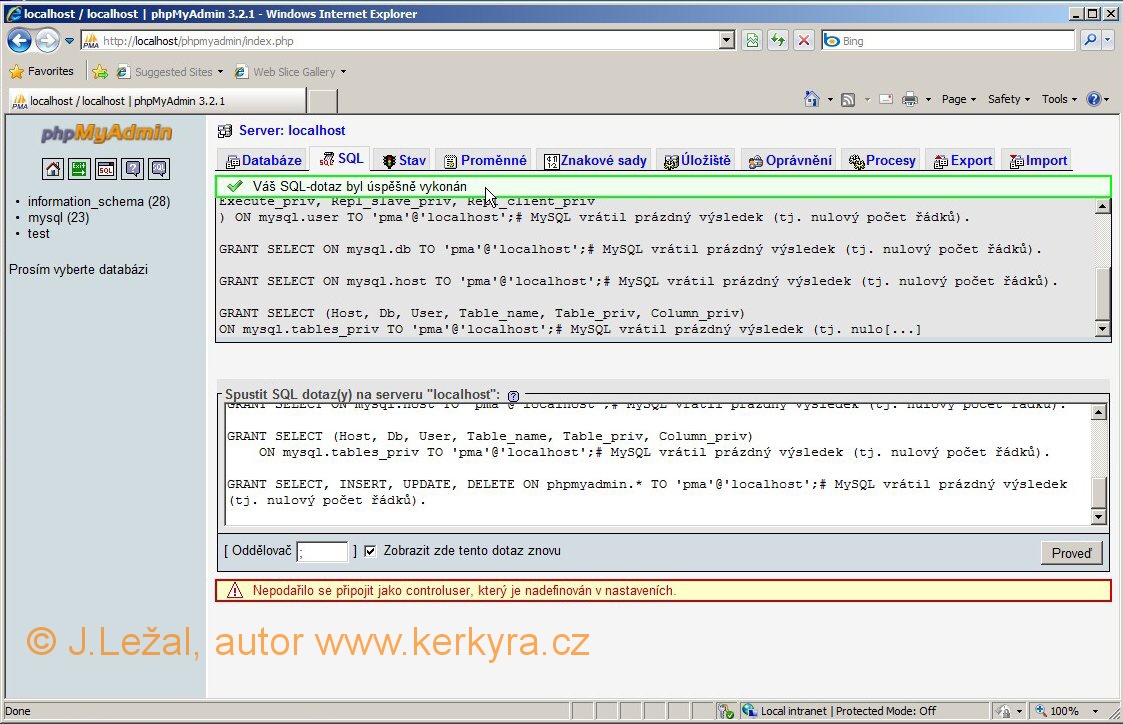Screen dimensions: 1123x724
Task: Click the red X stop loading button
Action: coord(803,41)
